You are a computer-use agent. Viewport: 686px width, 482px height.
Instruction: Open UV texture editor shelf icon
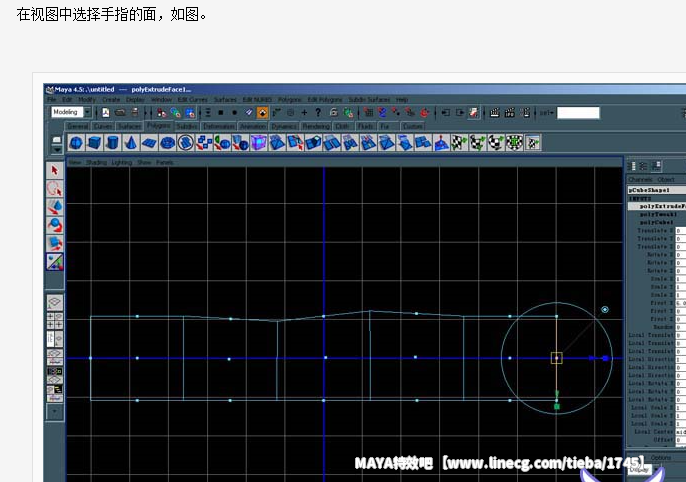(x=532, y=143)
